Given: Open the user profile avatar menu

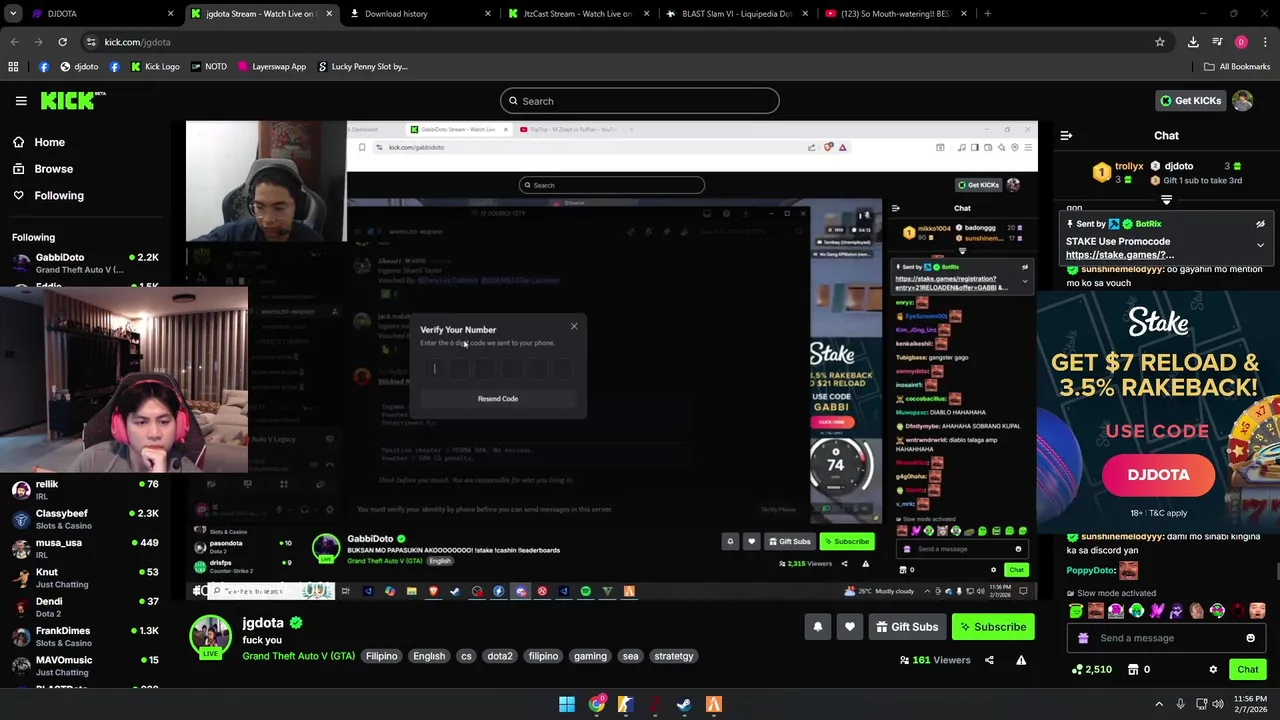Looking at the screenshot, I should click(1242, 101).
